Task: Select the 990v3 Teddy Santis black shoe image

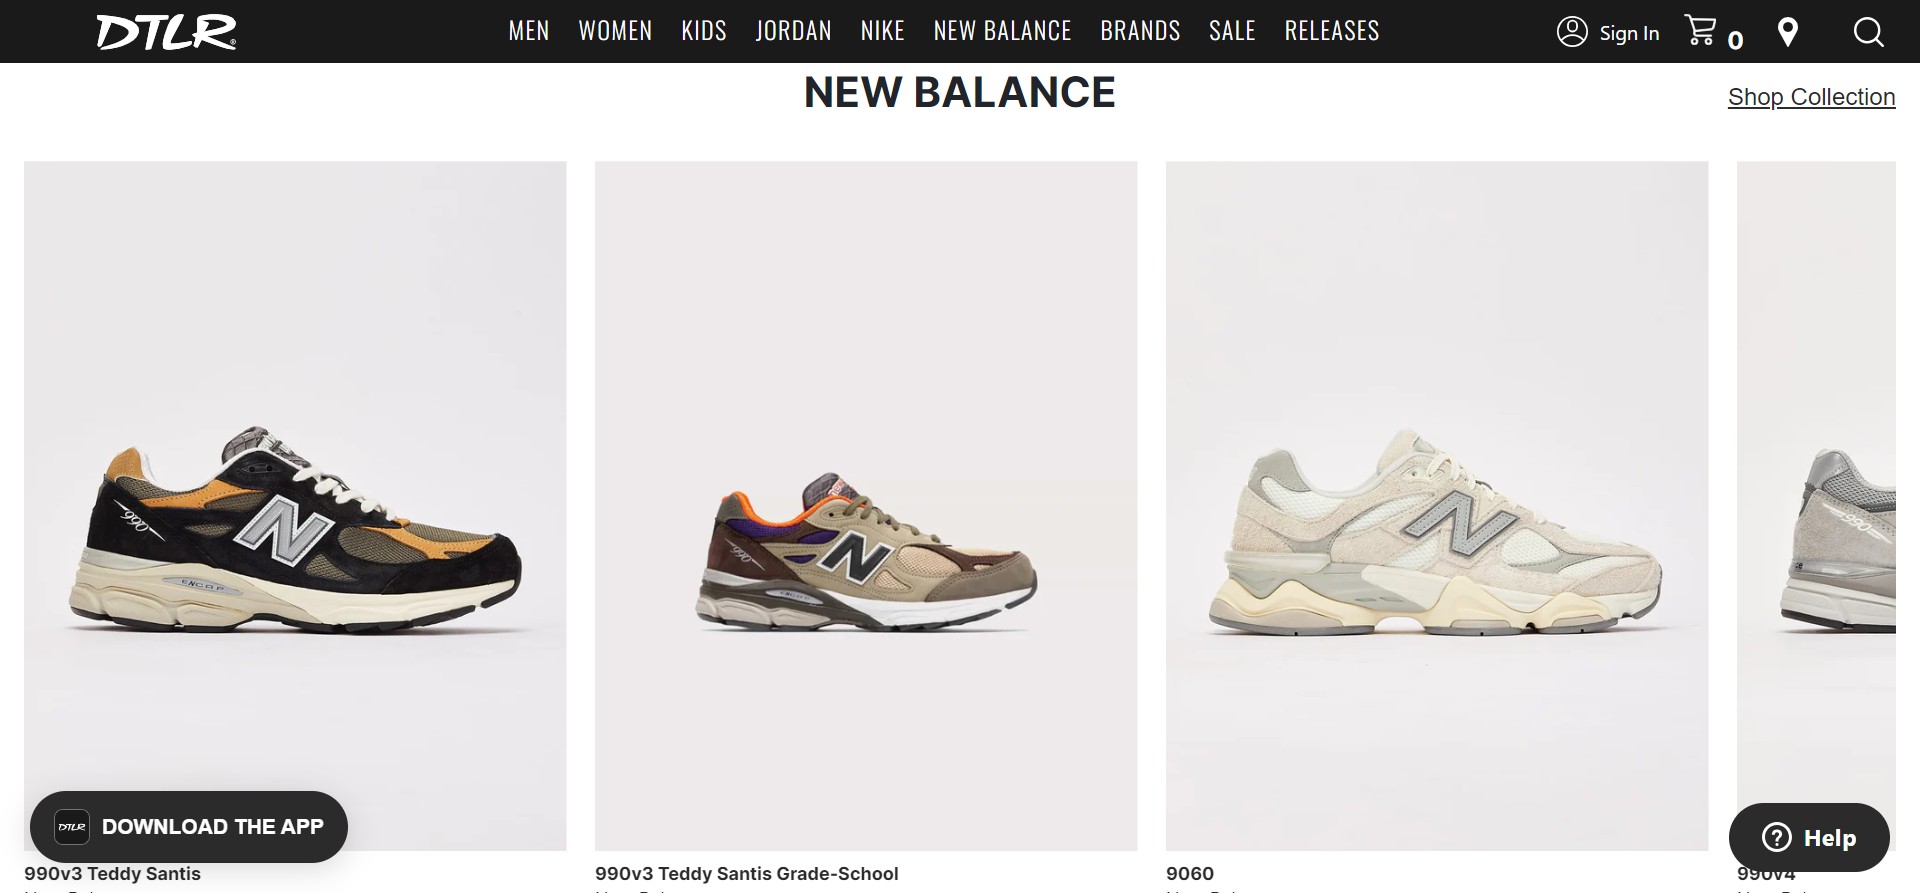Action: (295, 506)
